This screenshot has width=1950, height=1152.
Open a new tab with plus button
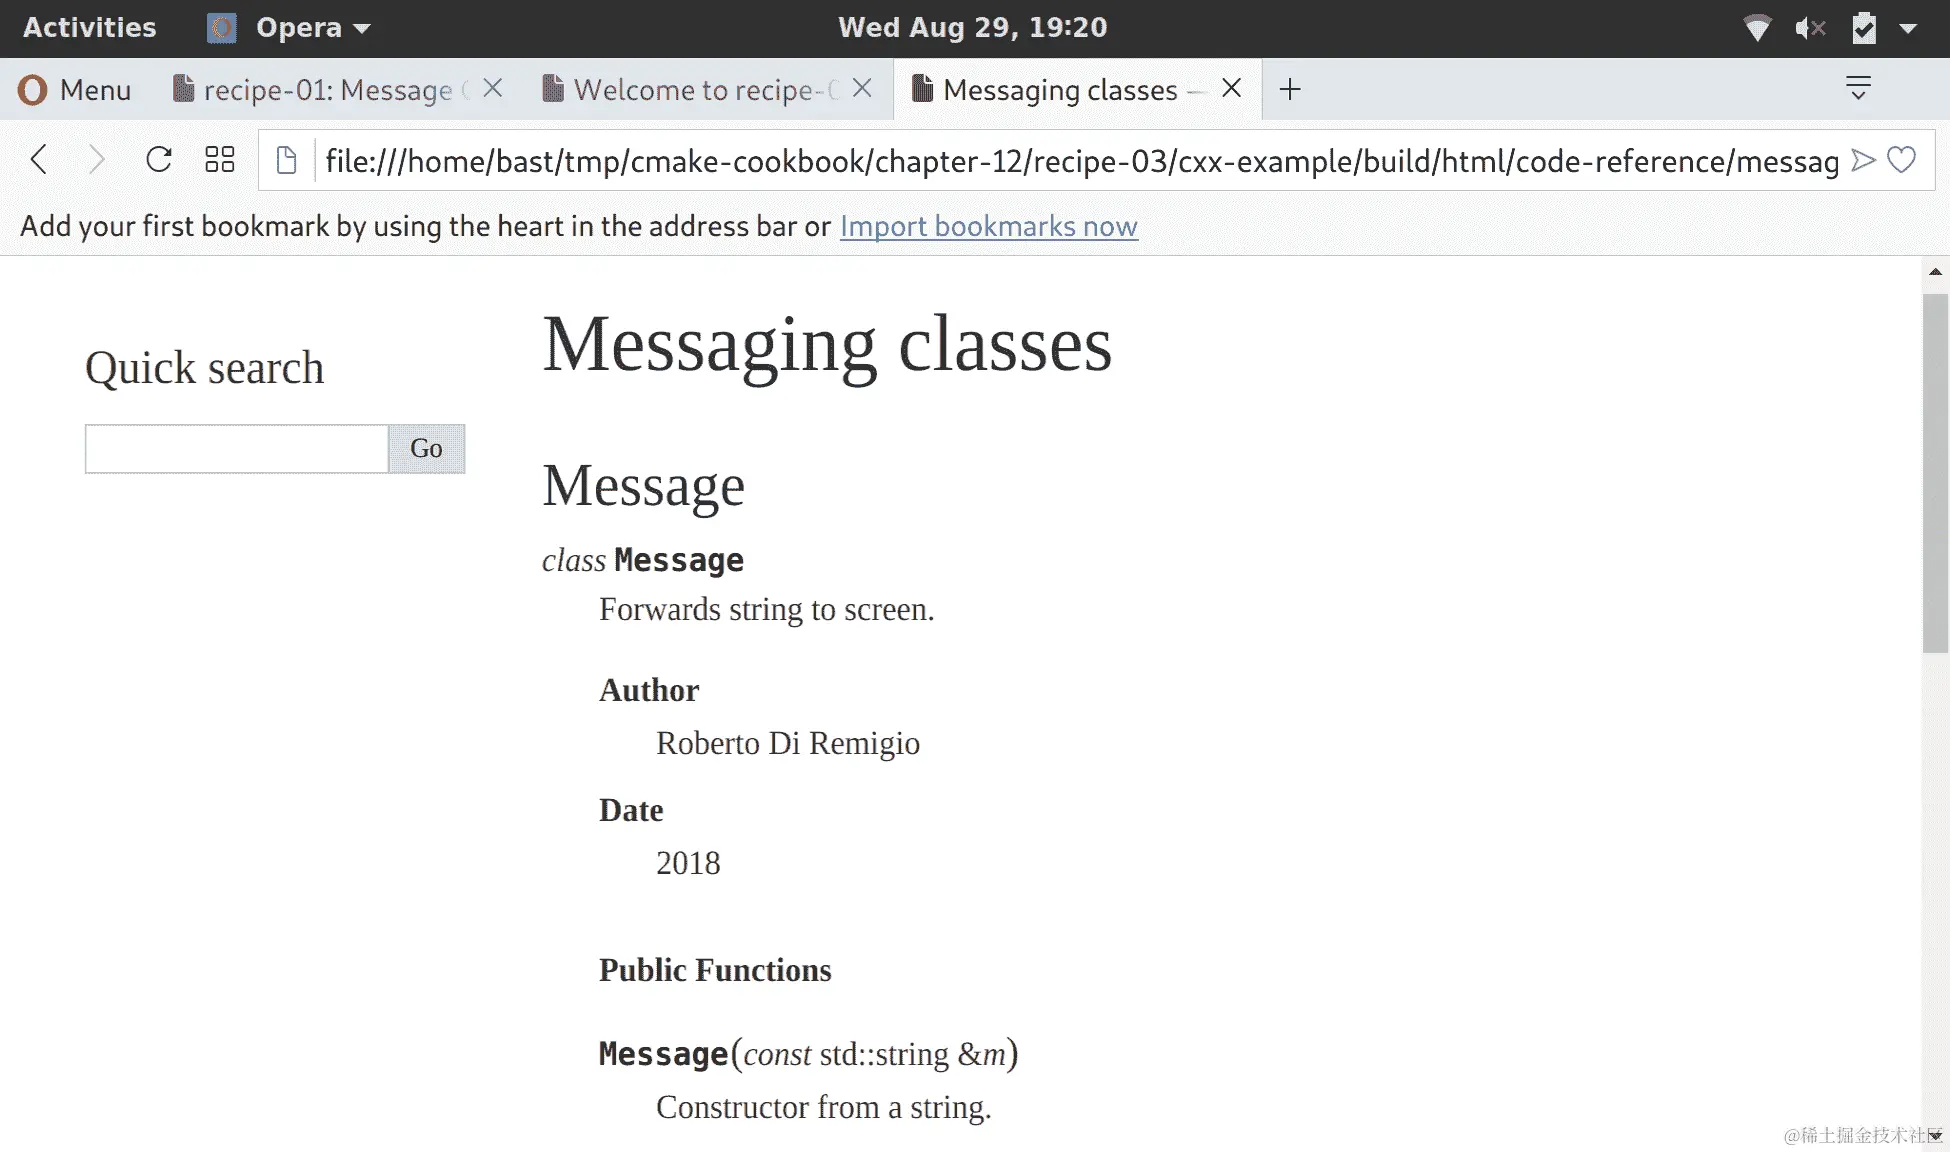(x=1290, y=89)
